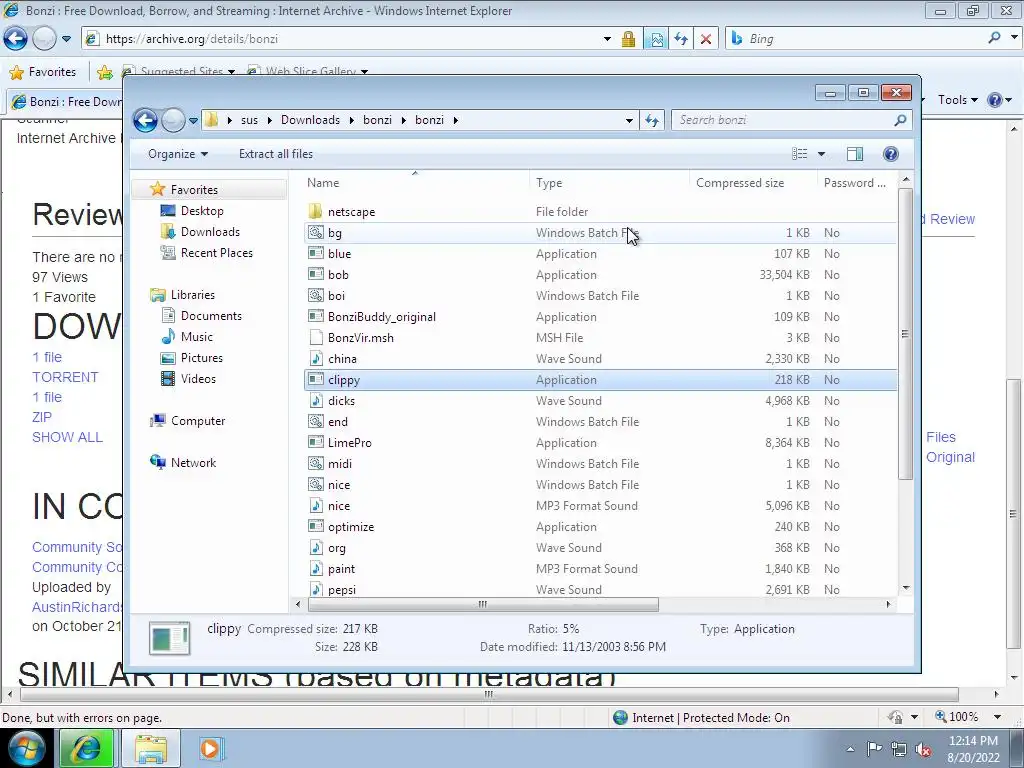The height and width of the screenshot is (768, 1024).
Task: Open IE Favorites button with star
Action: 43,72
